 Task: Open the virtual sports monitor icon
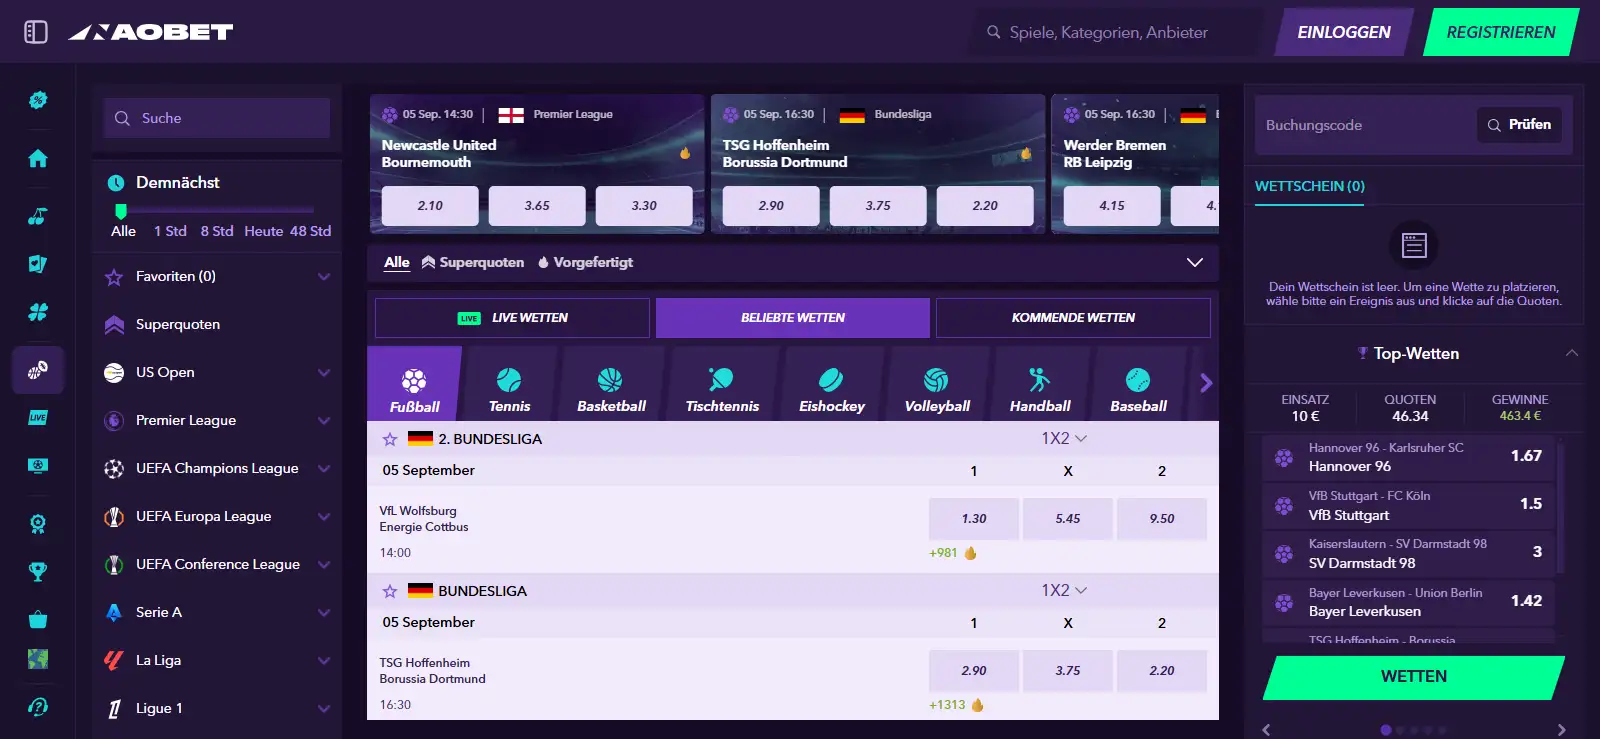pos(38,465)
